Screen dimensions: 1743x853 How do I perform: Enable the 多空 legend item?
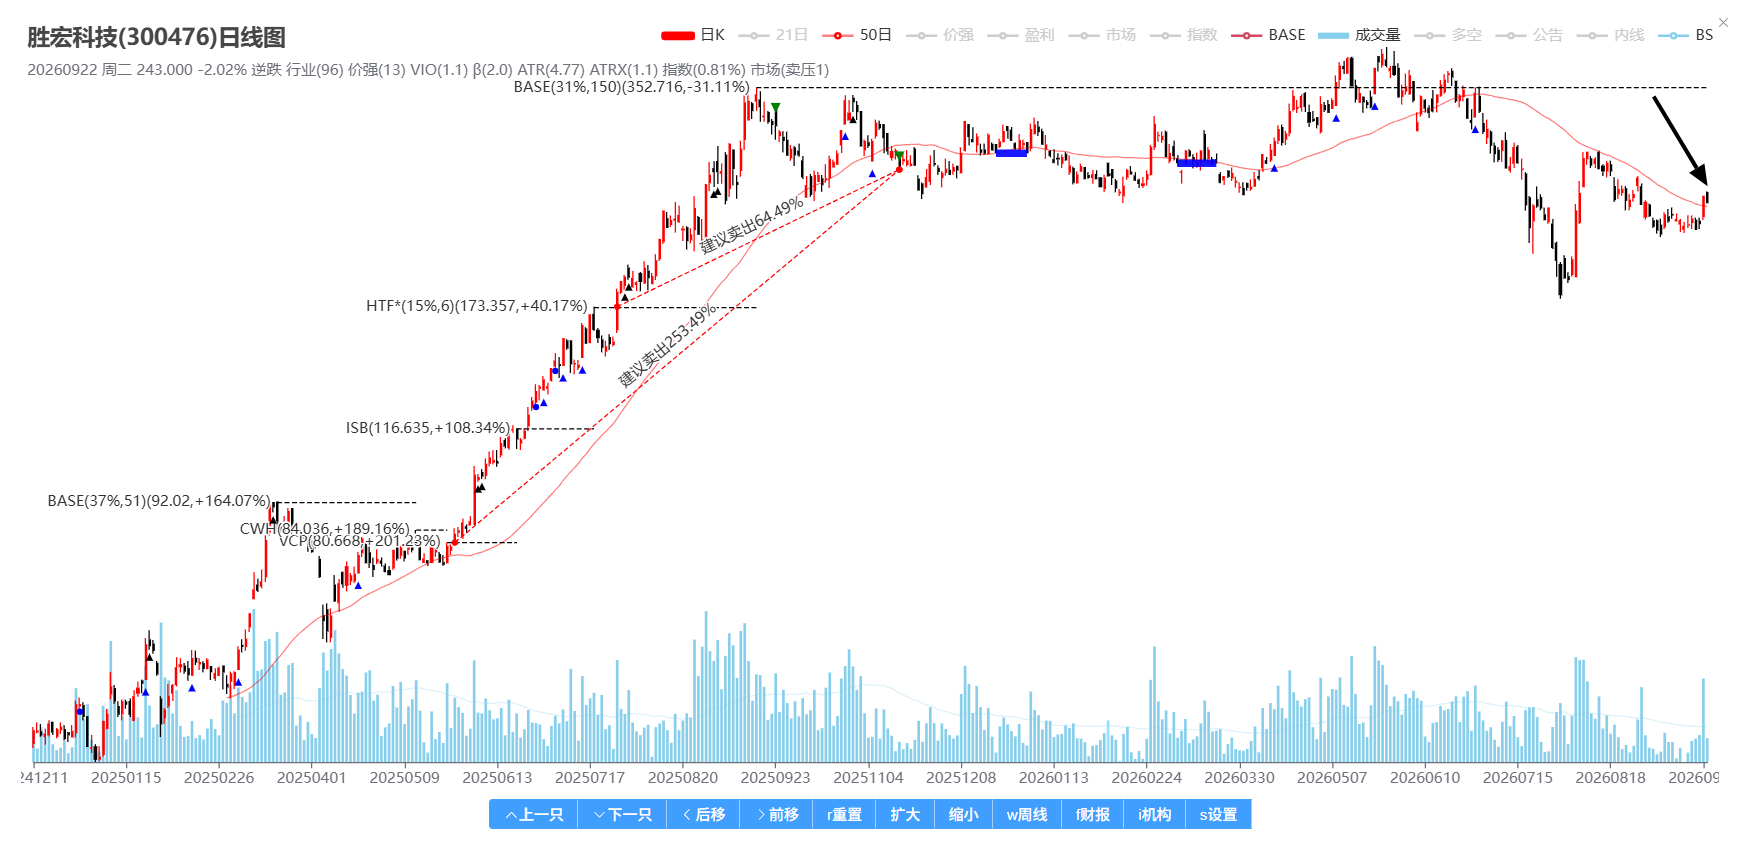tap(1448, 35)
